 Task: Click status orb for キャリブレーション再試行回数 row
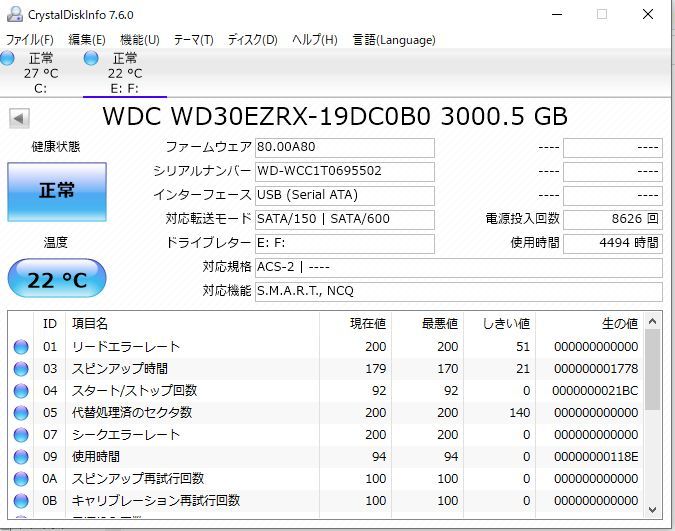click(x=21, y=500)
